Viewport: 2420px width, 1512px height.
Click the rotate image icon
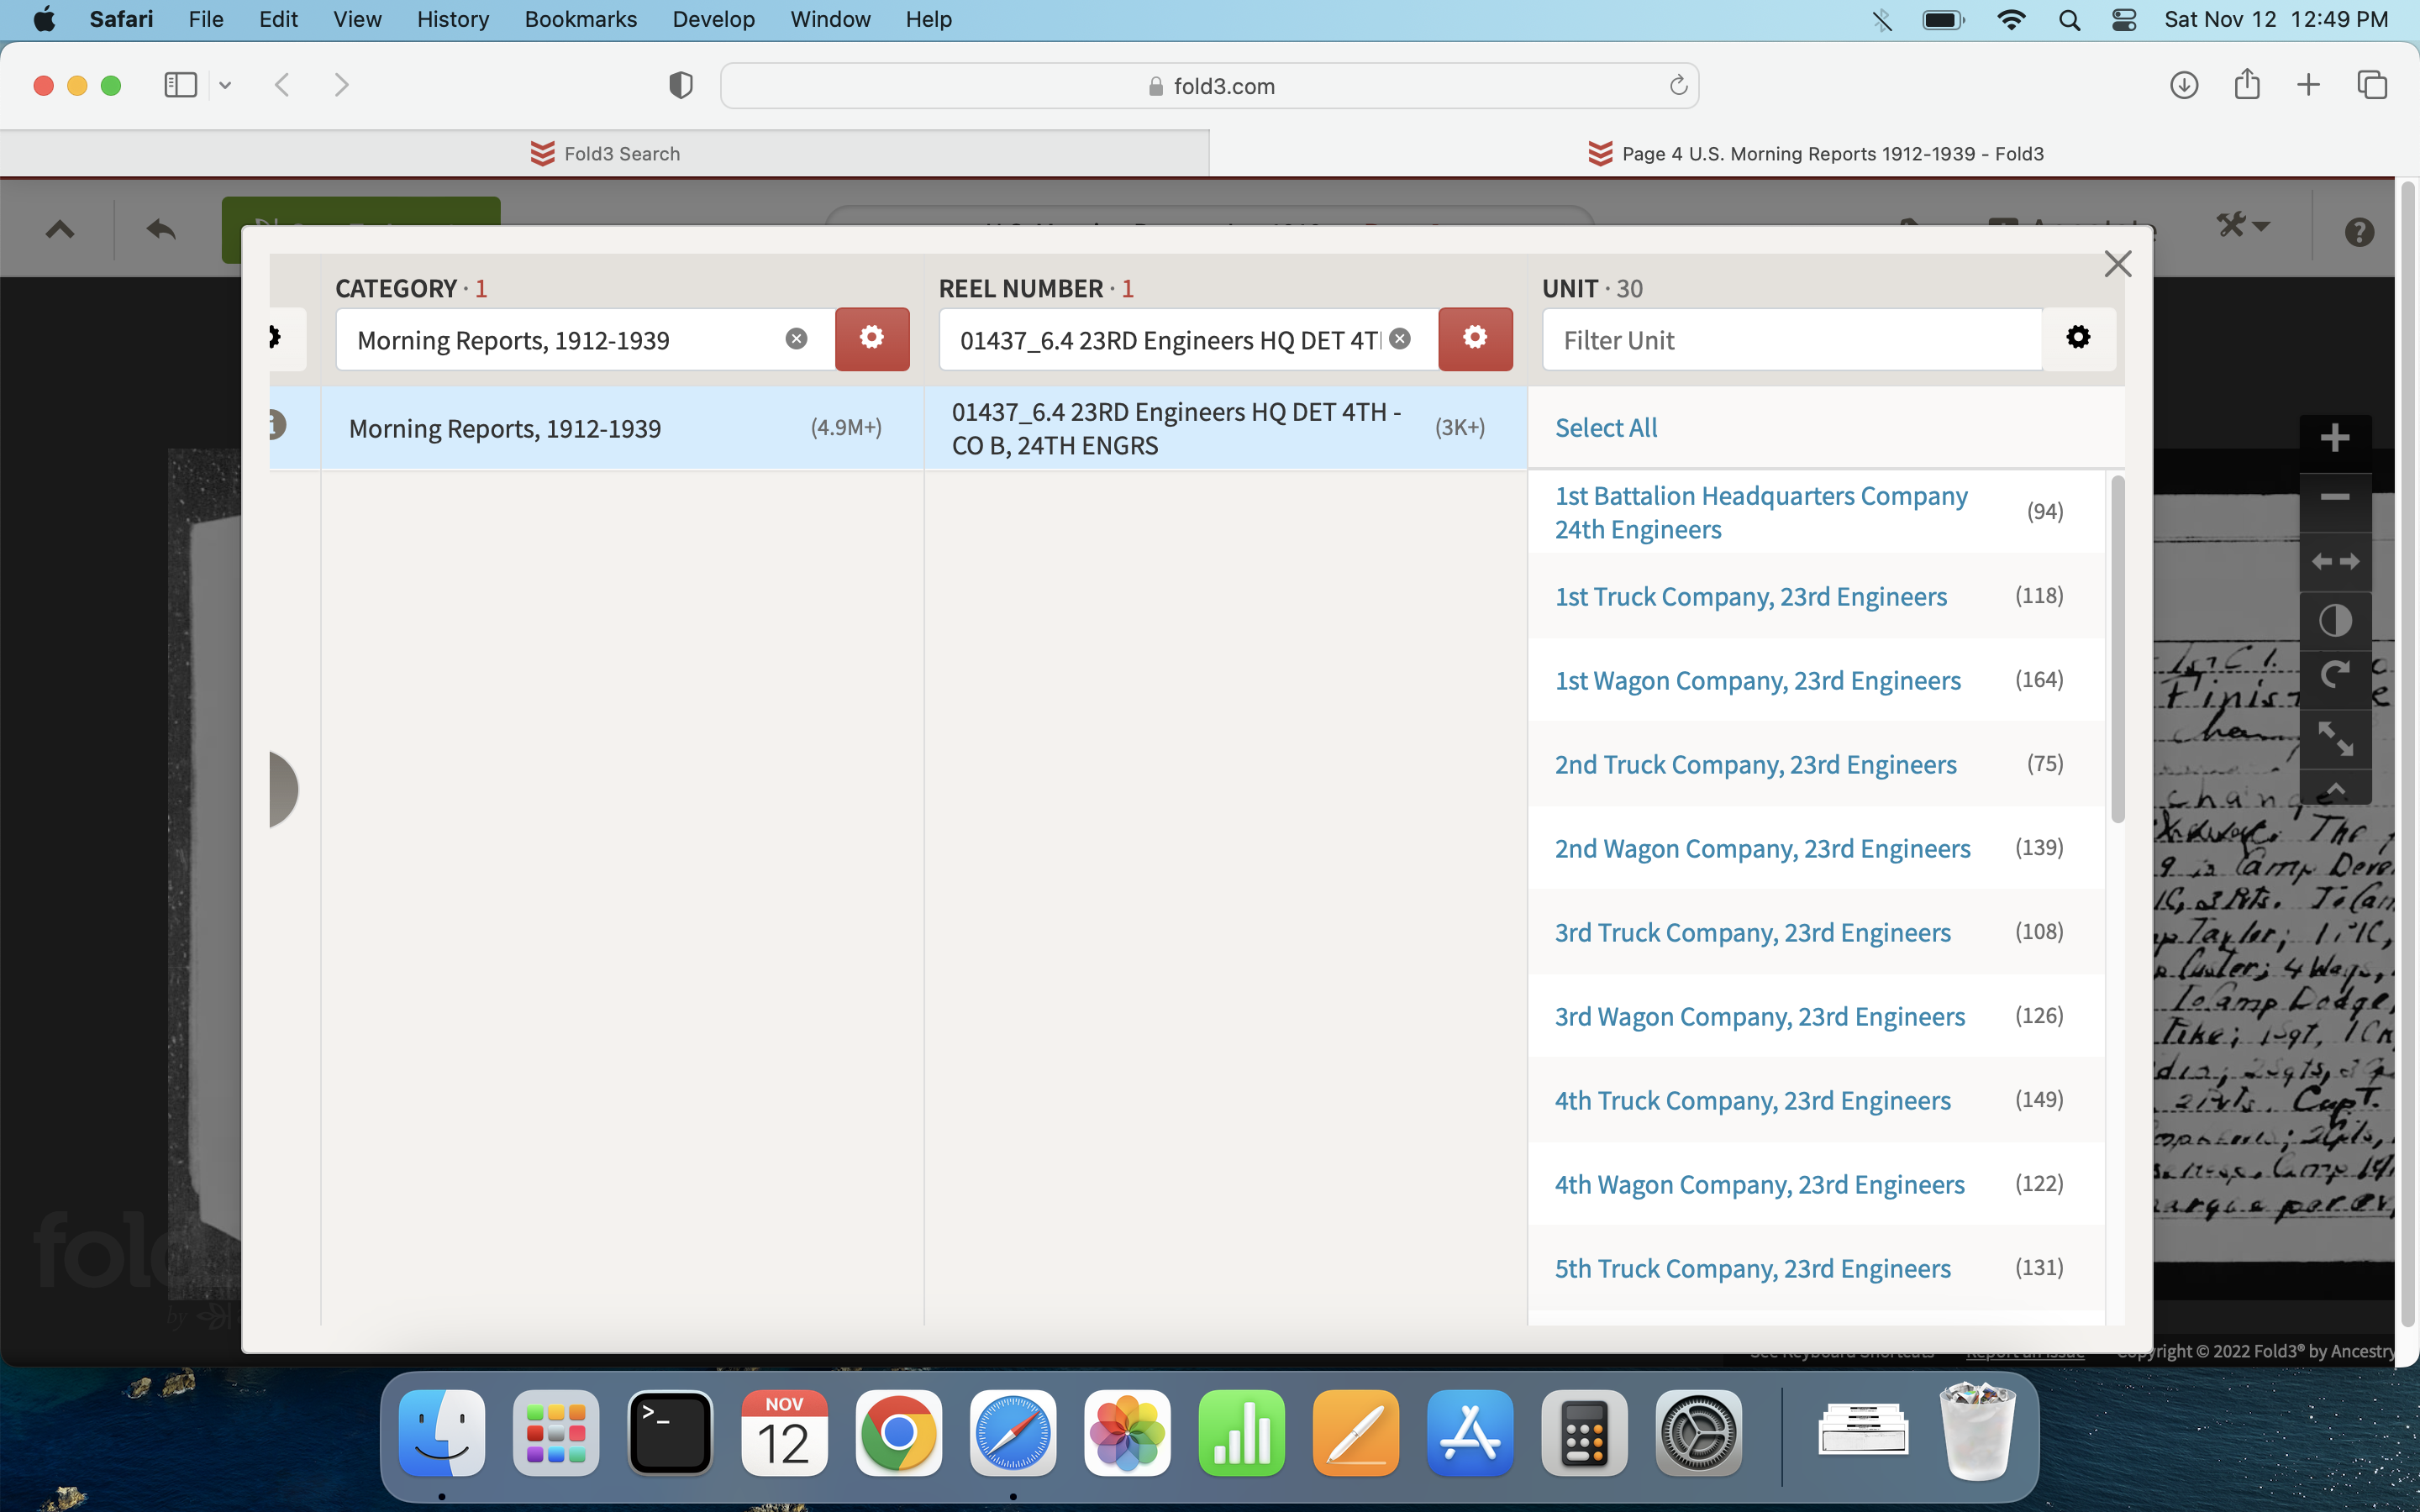pos(2334,677)
